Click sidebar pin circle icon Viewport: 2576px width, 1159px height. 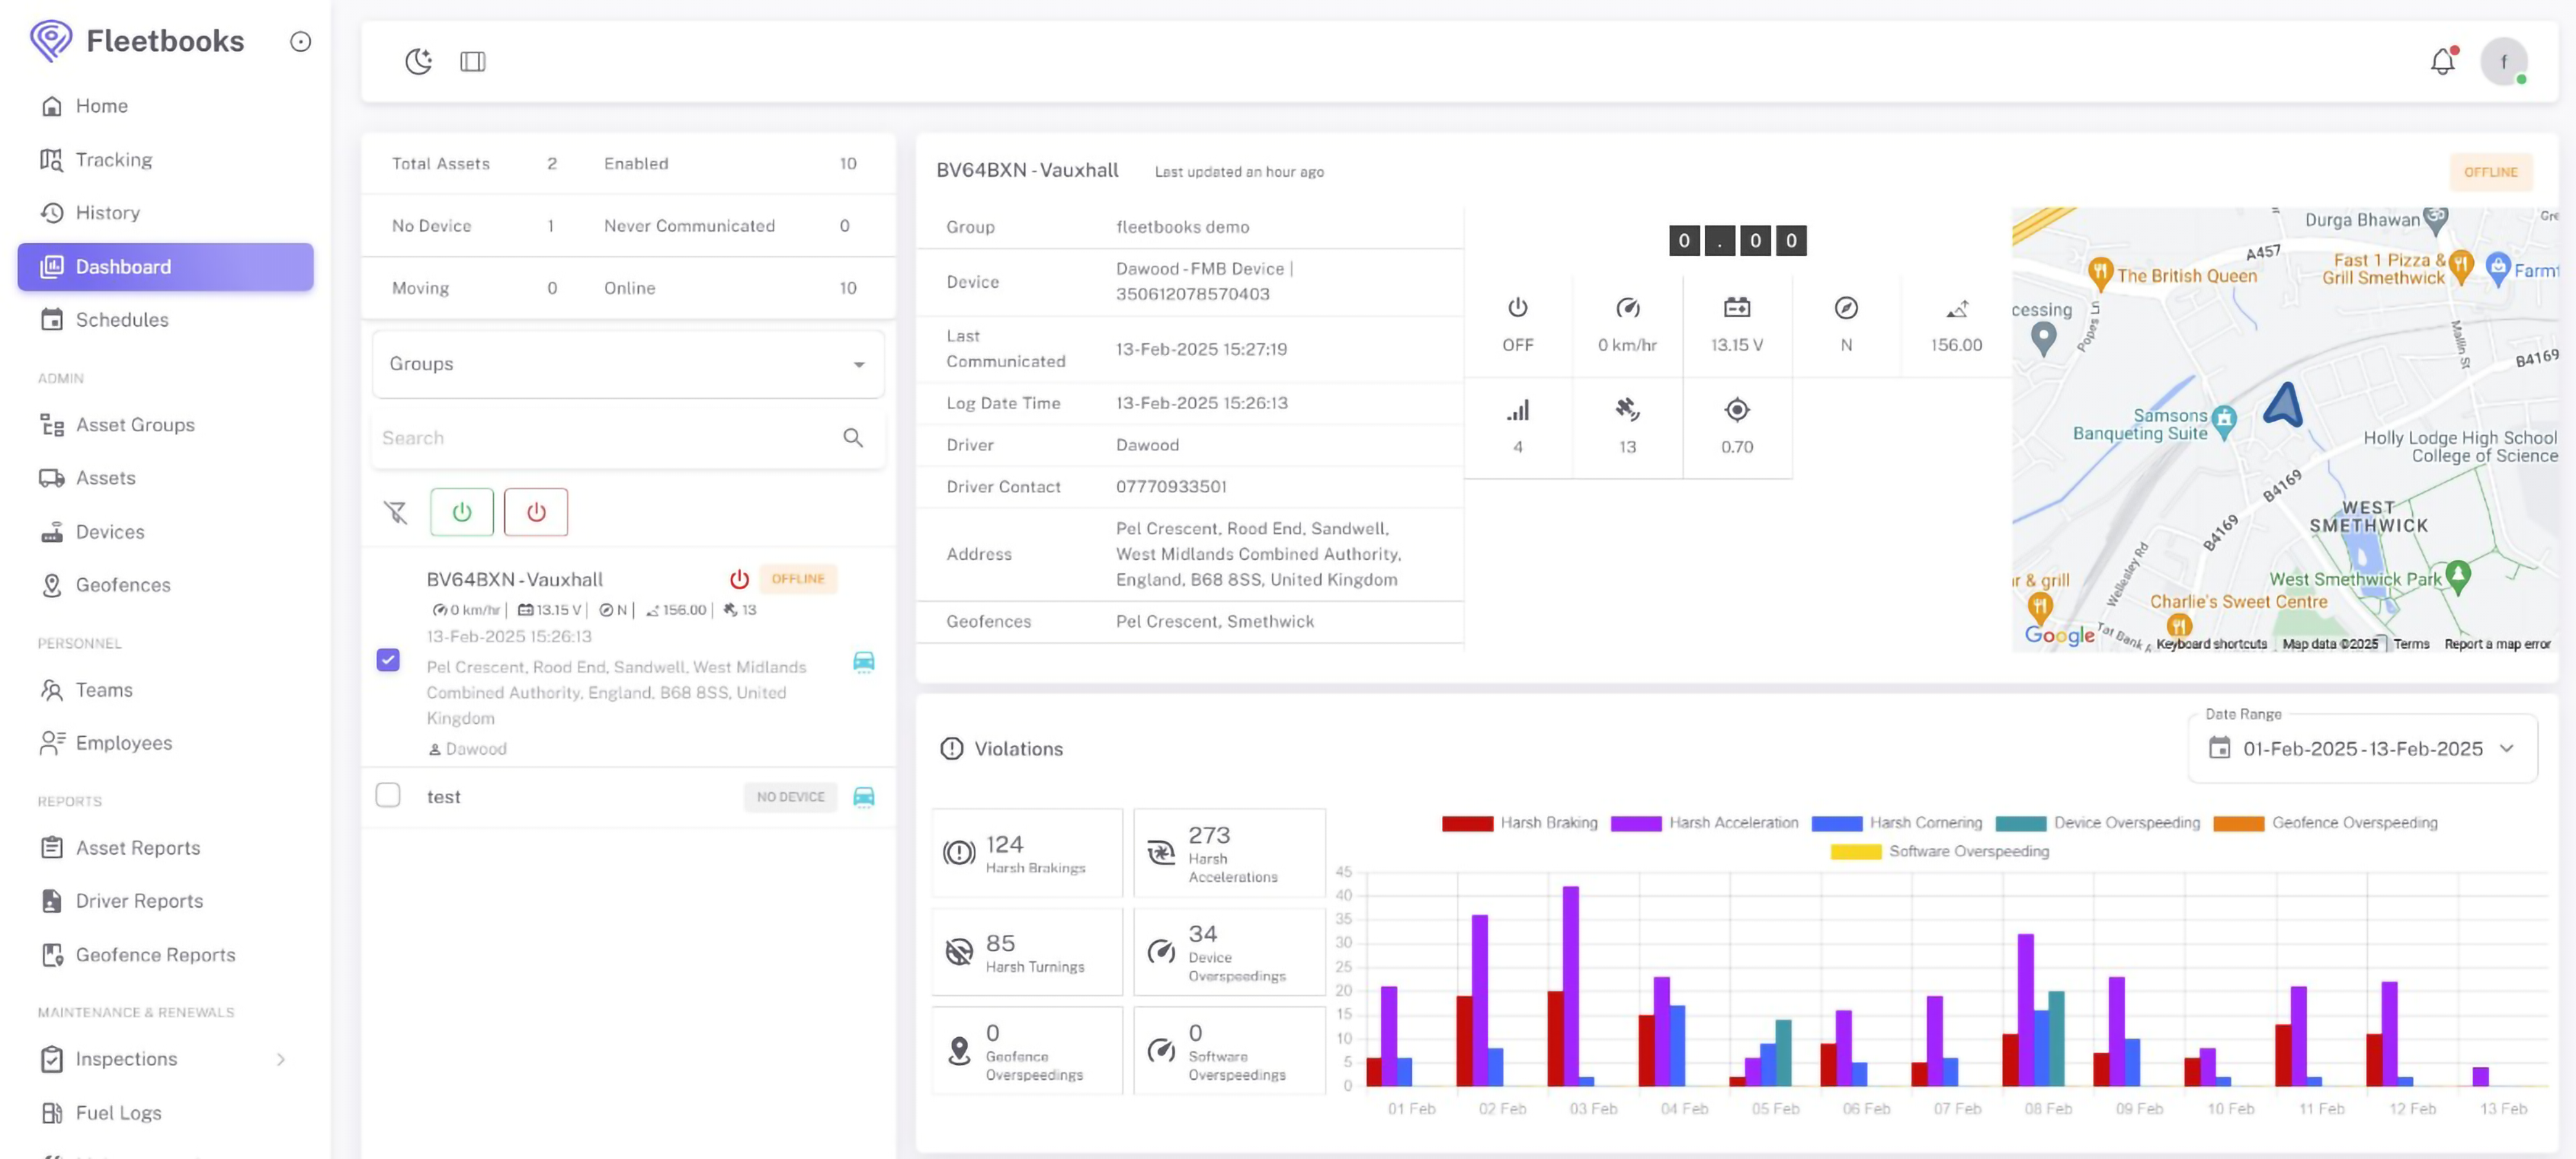pyautogui.click(x=300, y=41)
